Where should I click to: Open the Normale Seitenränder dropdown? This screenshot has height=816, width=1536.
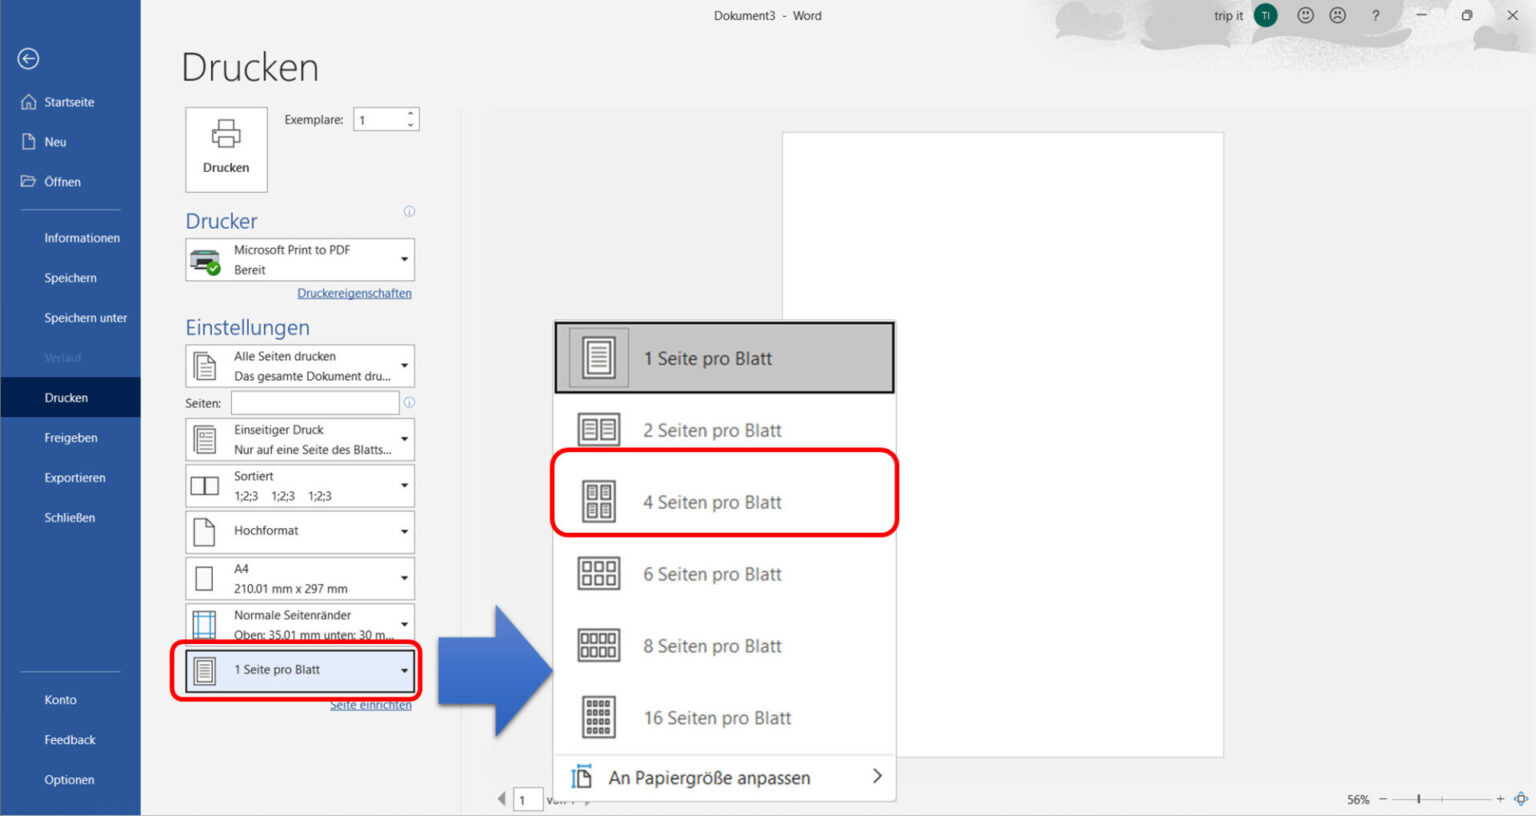pos(300,624)
